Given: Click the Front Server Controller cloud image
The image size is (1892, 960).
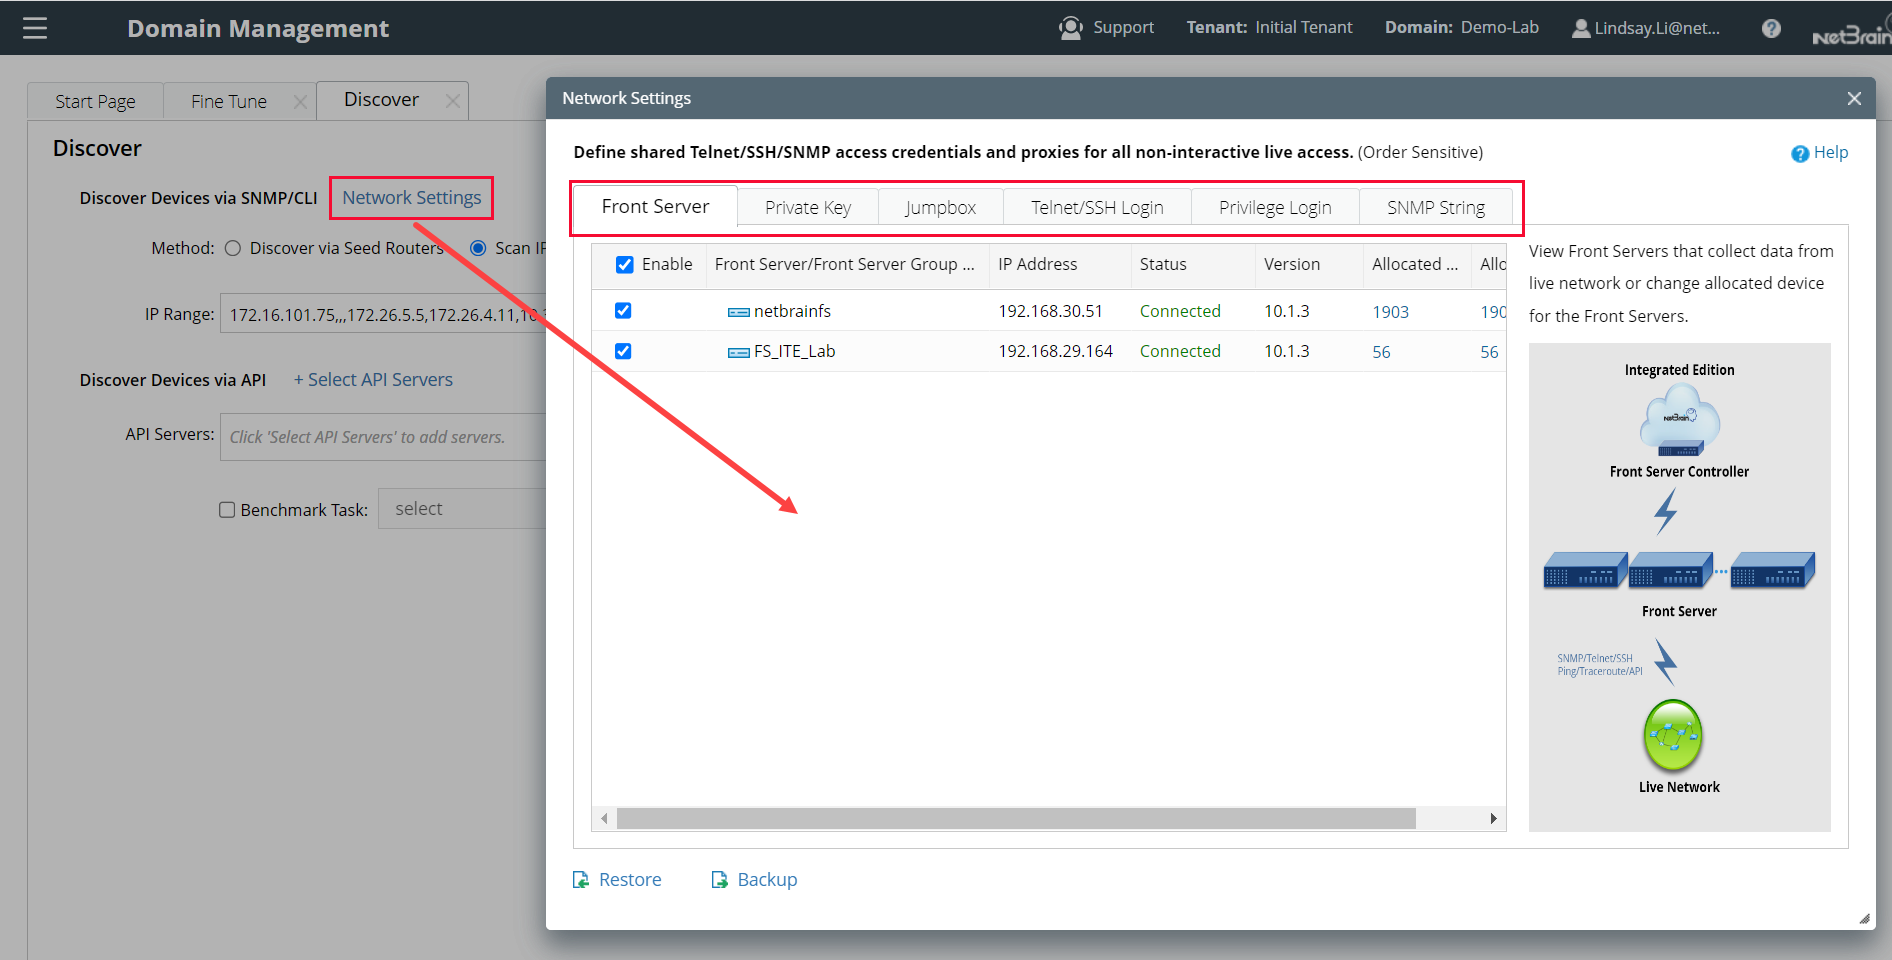Looking at the screenshot, I should point(1680,421).
